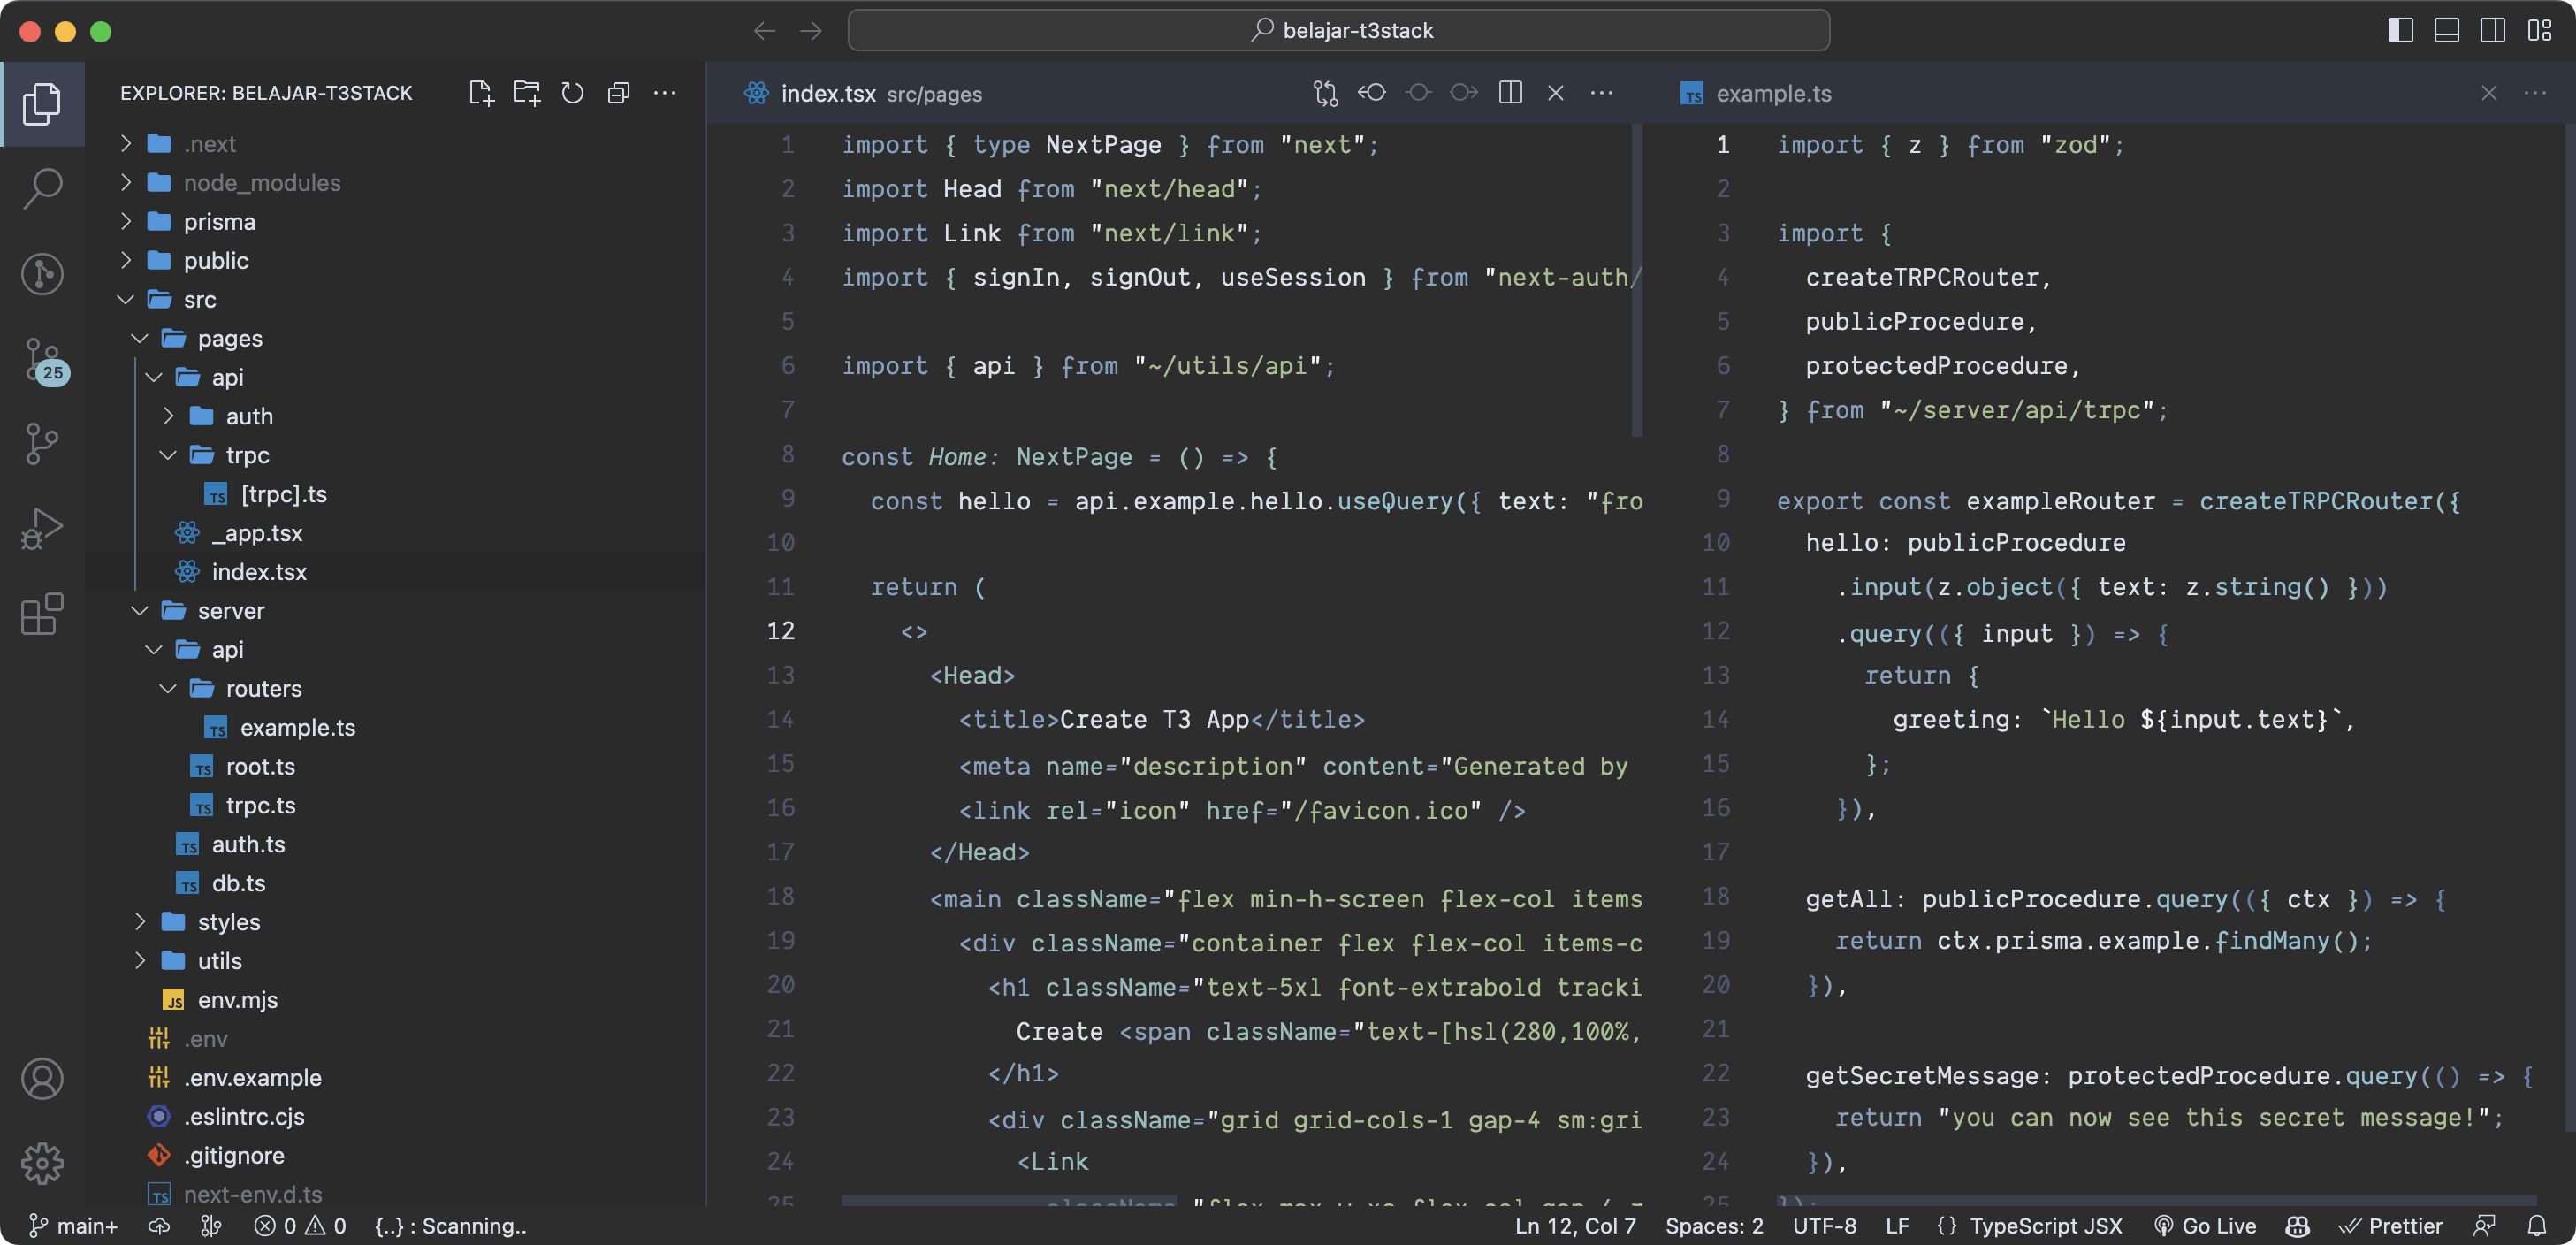The width and height of the screenshot is (2576, 1245).
Task: Click Spaces: 2 indentation setting
Action: click(x=1714, y=1225)
